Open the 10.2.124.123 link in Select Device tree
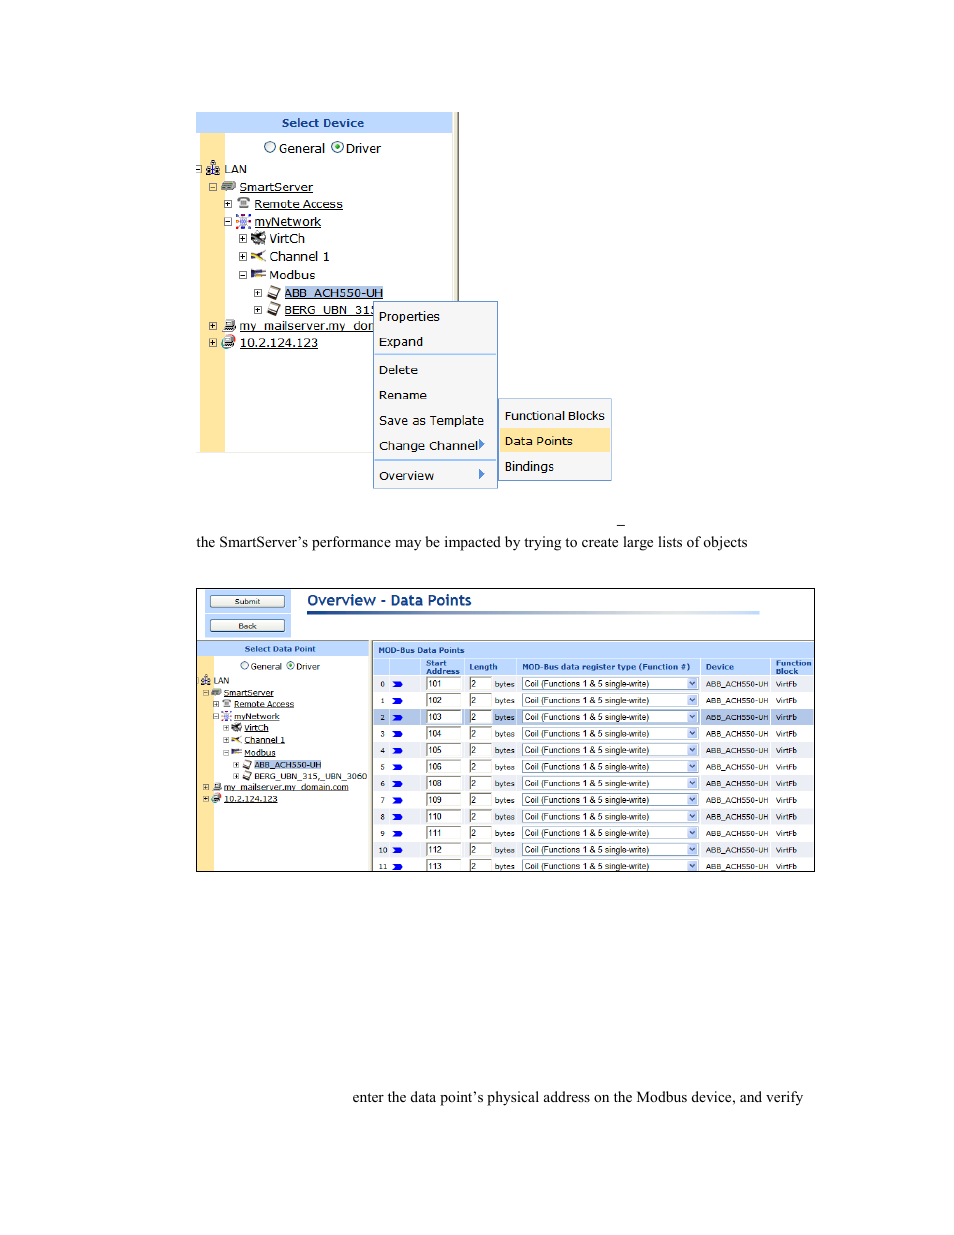954x1235 pixels. pyautogui.click(x=278, y=343)
